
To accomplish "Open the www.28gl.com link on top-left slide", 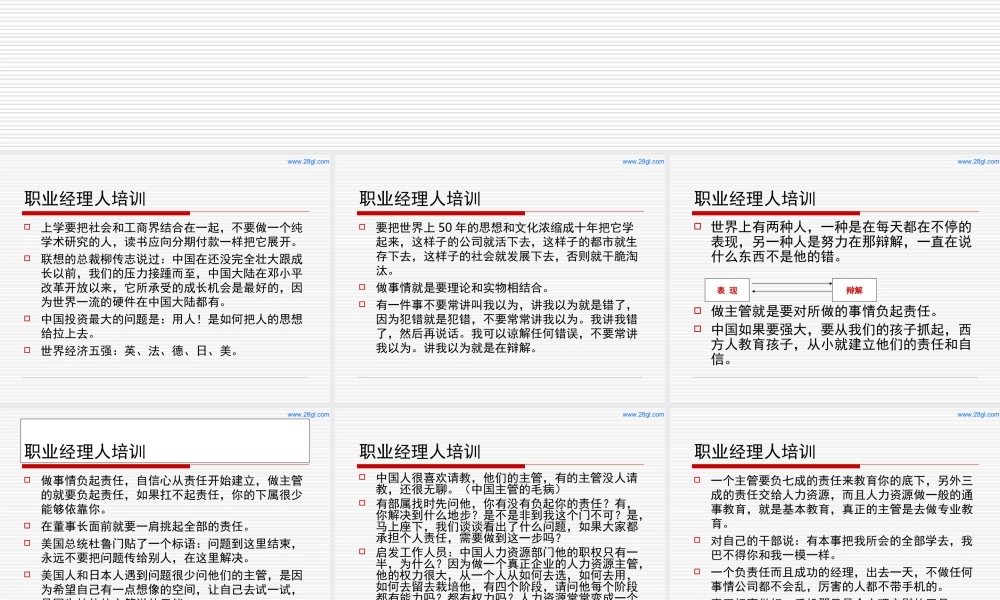I will [310, 161].
